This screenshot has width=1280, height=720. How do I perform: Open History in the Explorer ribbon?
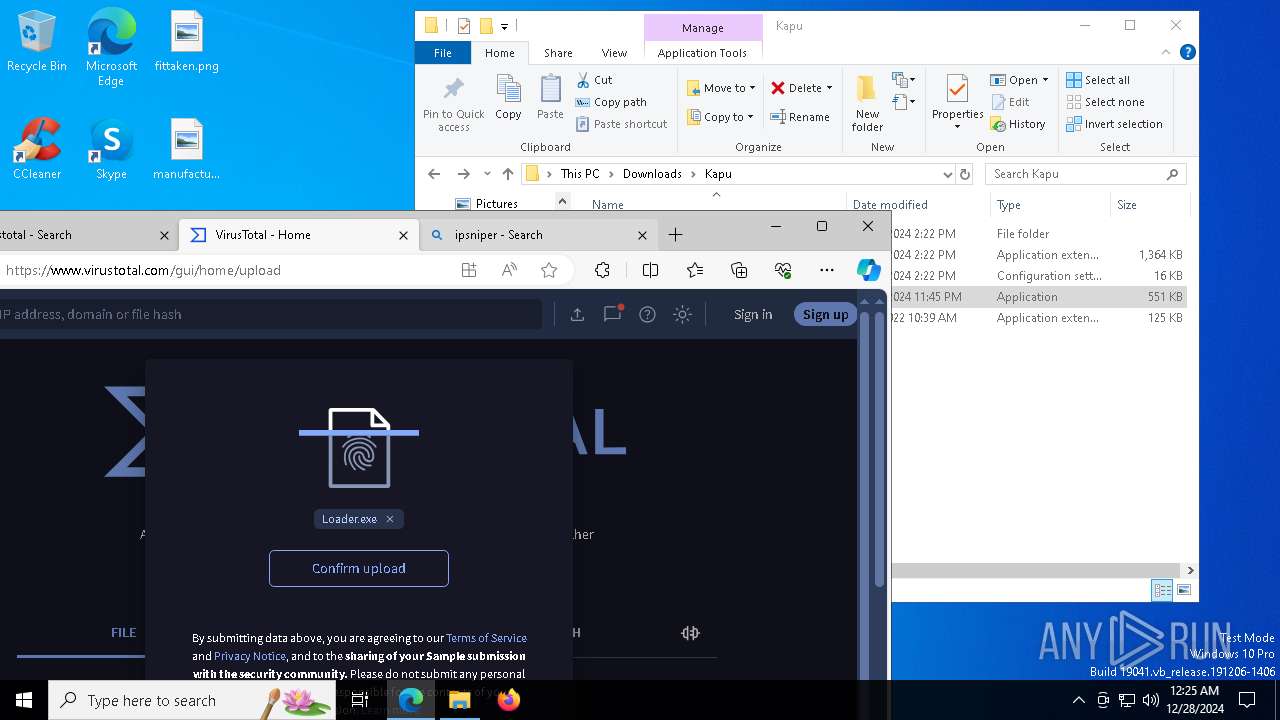point(1018,124)
